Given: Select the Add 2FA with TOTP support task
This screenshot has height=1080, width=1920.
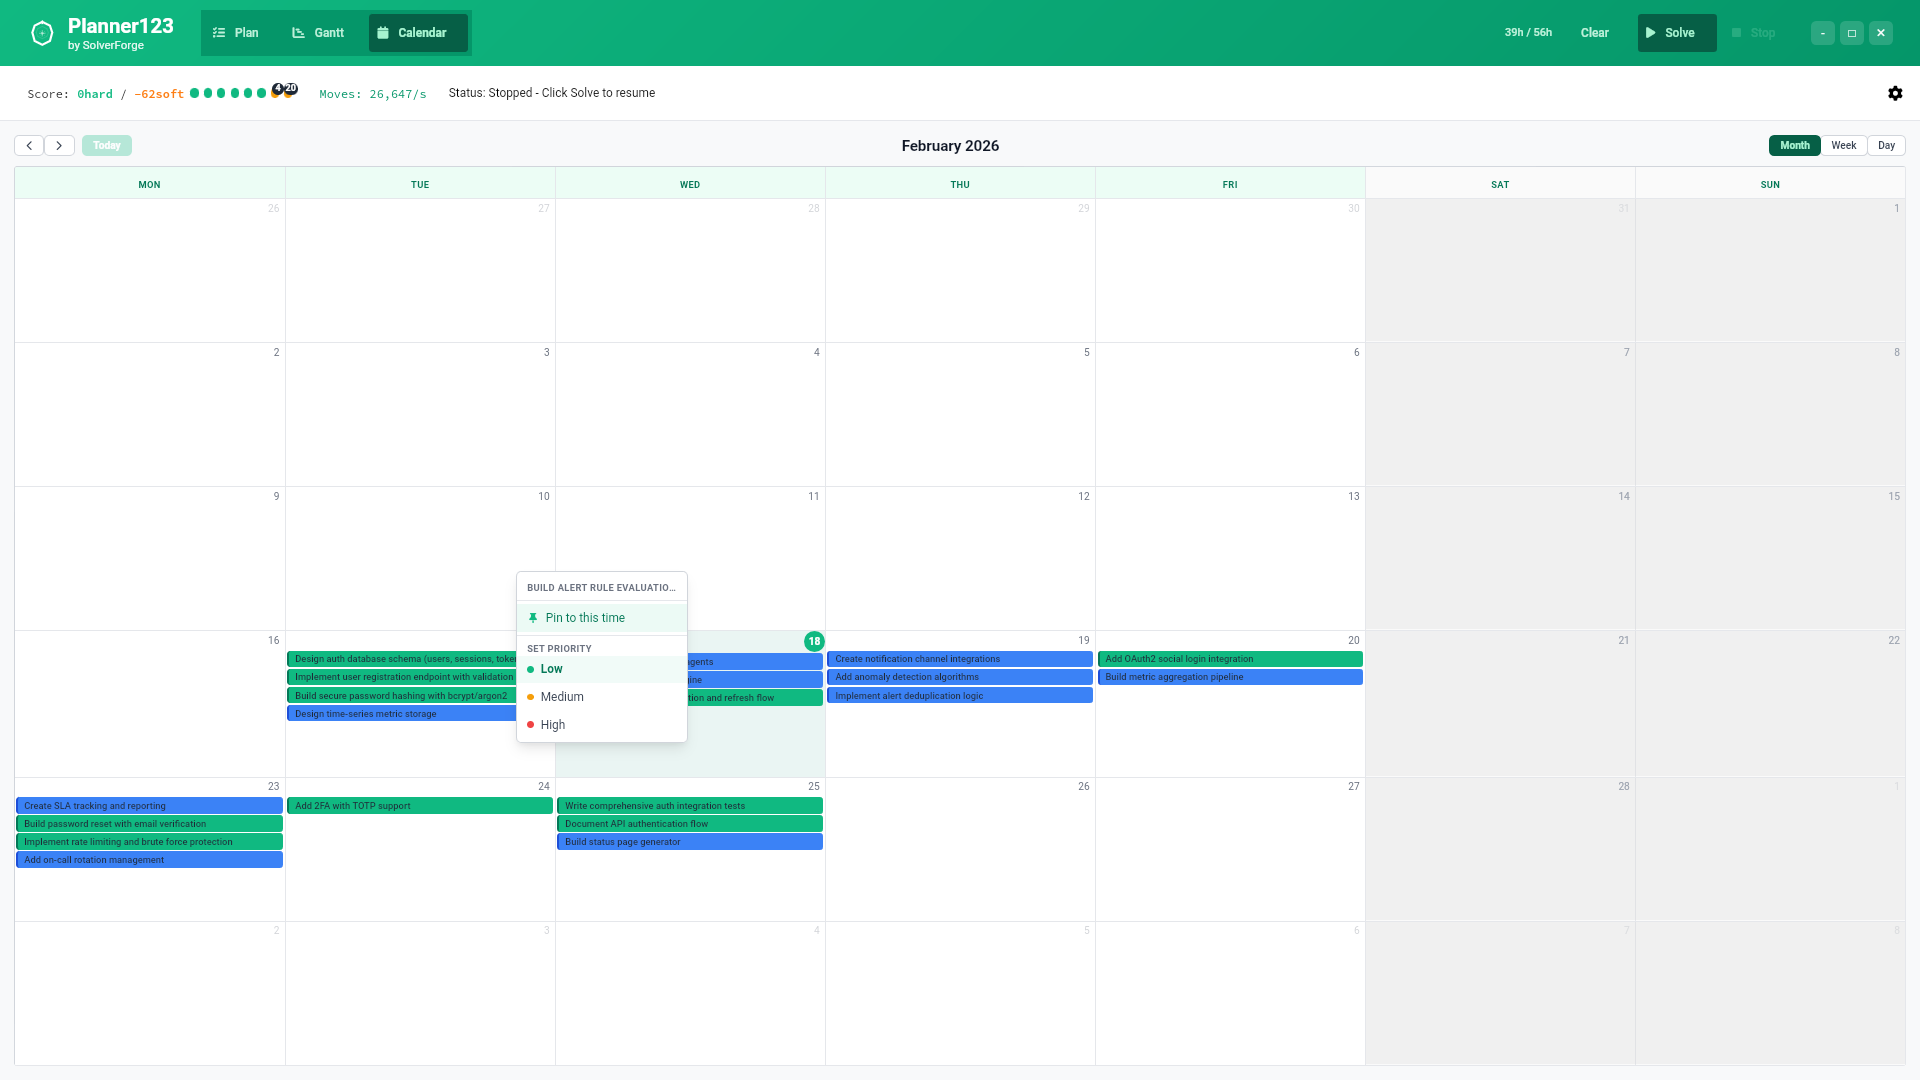Looking at the screenshot, I should [419, 805].
